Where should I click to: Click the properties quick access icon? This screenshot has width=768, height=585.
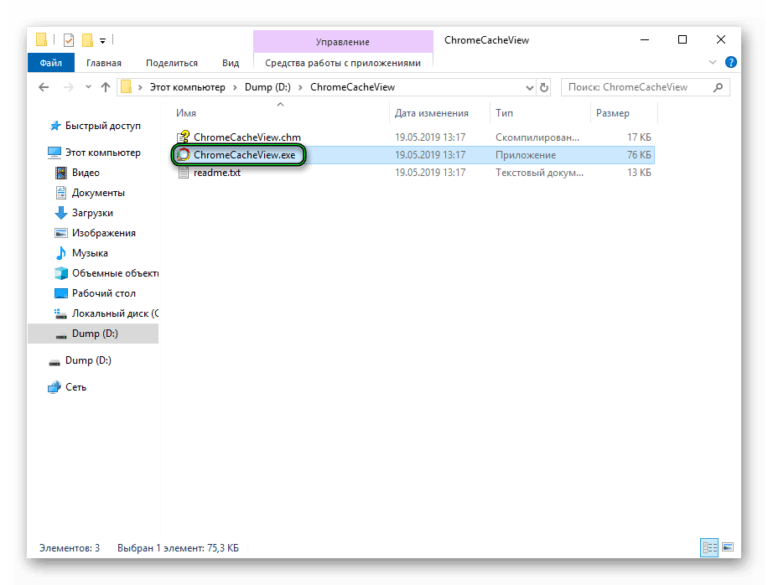tap(69, 40)
